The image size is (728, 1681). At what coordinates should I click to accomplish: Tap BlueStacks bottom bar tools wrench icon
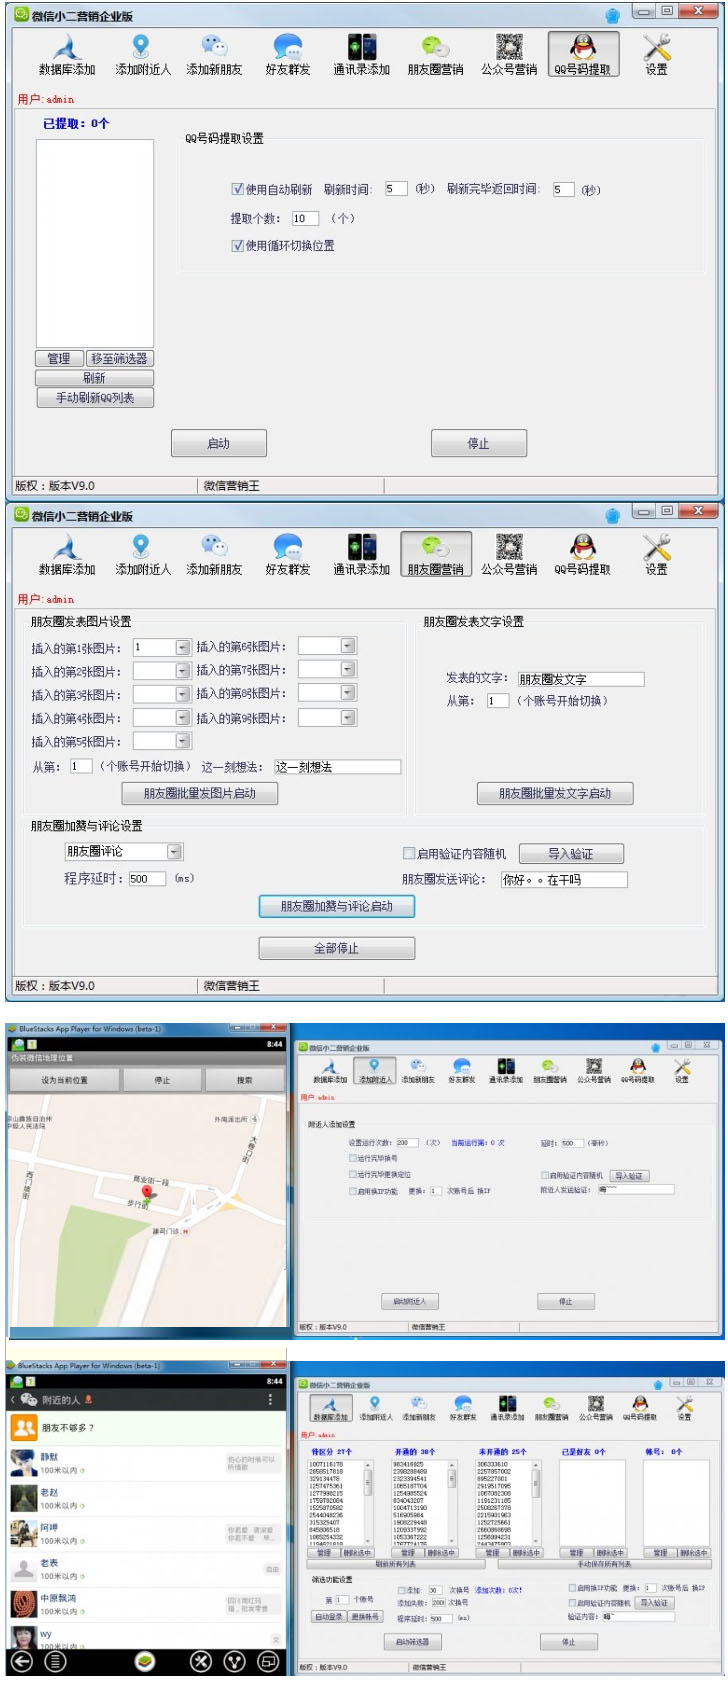[x=201, y=1661]
